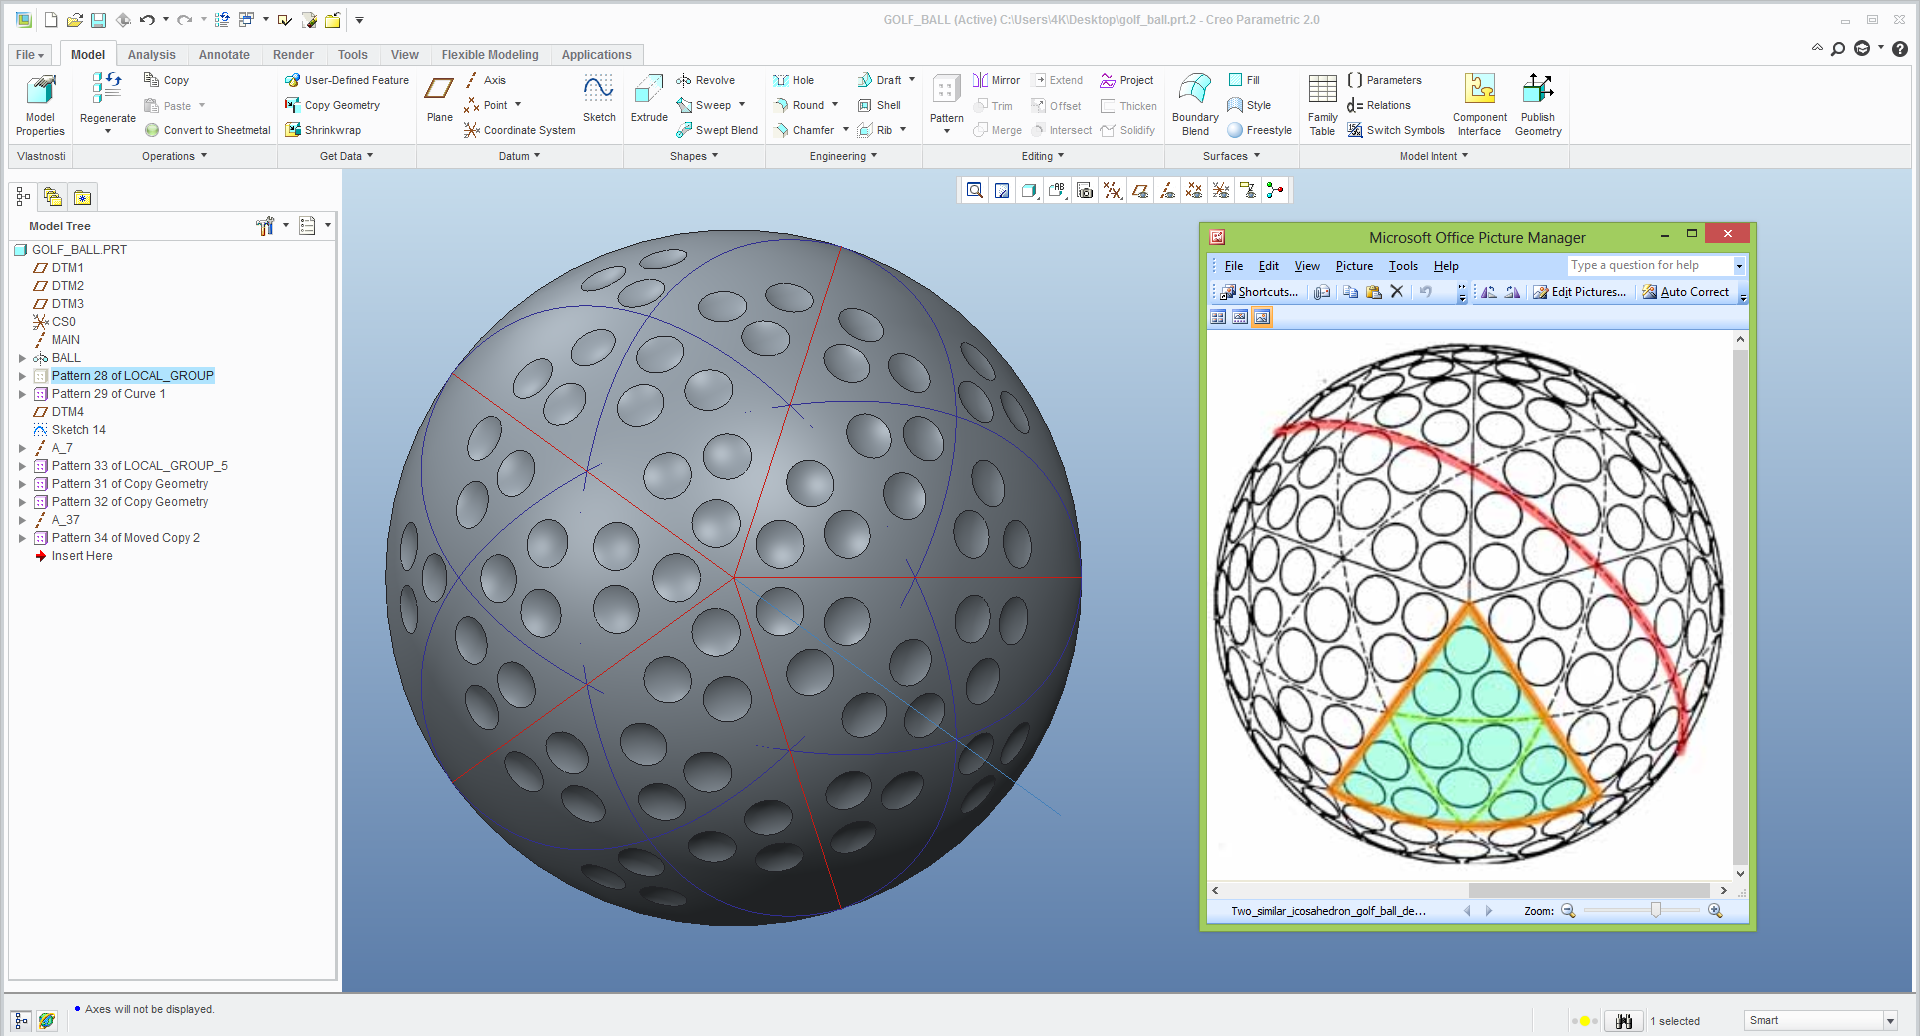The image size is (1920, 1036).
Task: Toggle coordinate system display visibility
Action: click(x=1221, y=190)
